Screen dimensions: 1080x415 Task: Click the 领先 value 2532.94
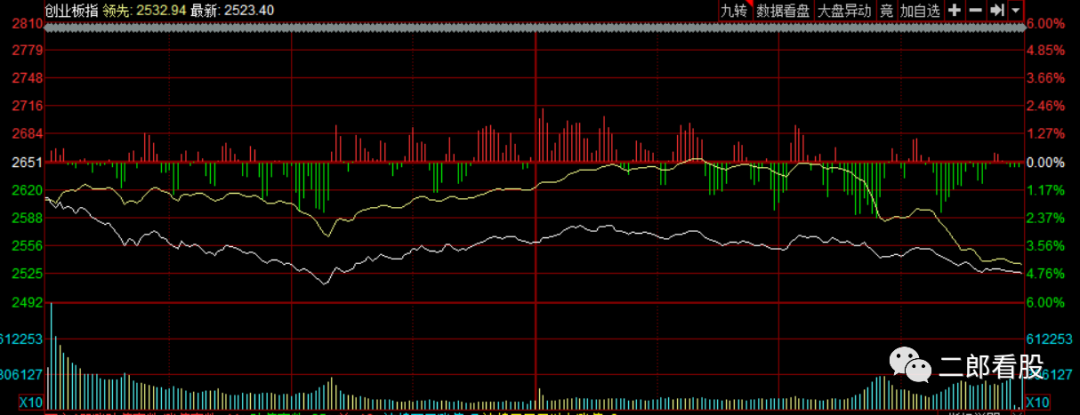pyautogui.click(x=162, y=10)
